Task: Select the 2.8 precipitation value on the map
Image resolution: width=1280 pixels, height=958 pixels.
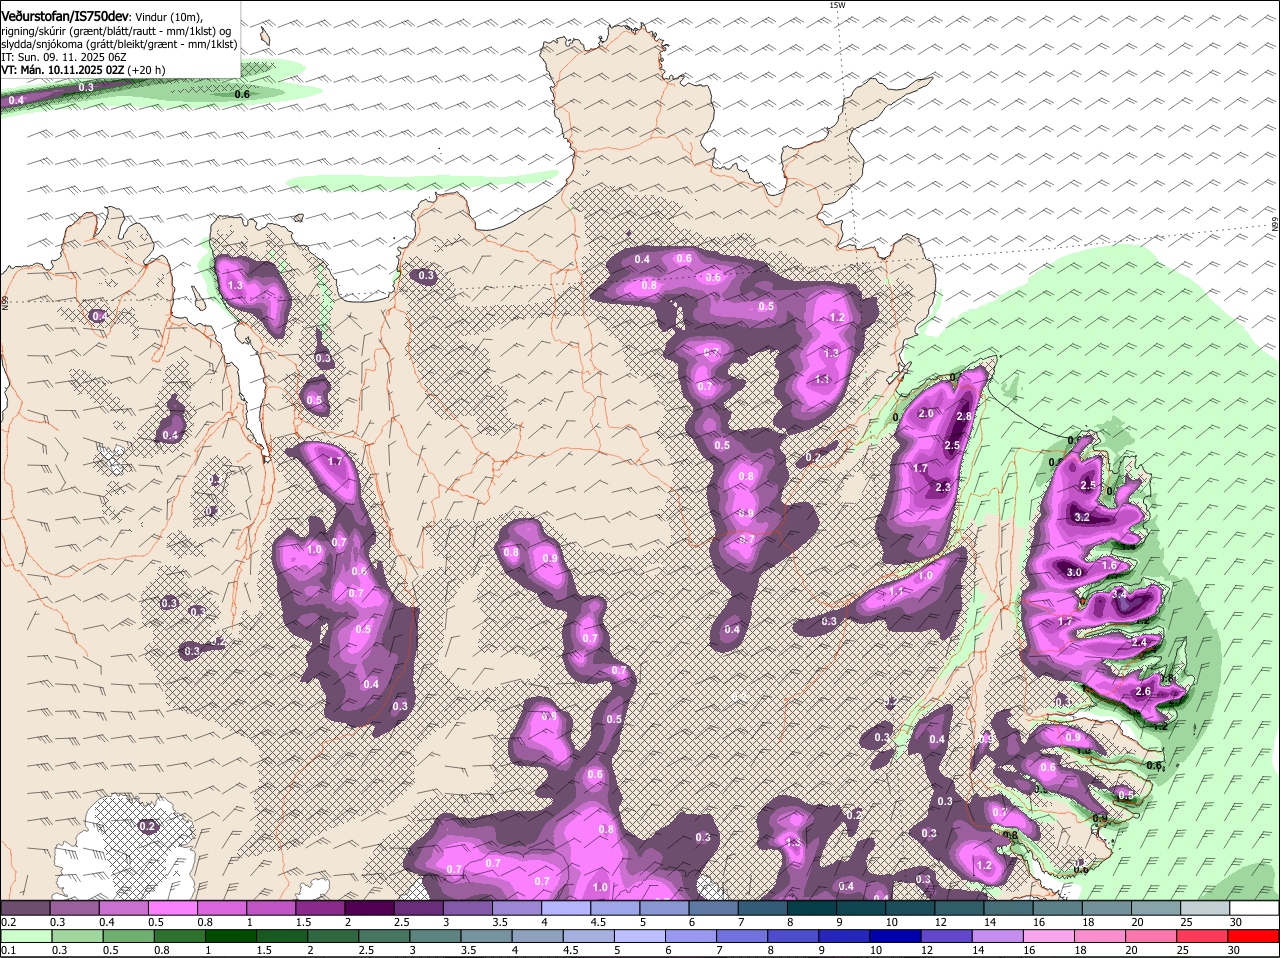Action: [964, 416]
